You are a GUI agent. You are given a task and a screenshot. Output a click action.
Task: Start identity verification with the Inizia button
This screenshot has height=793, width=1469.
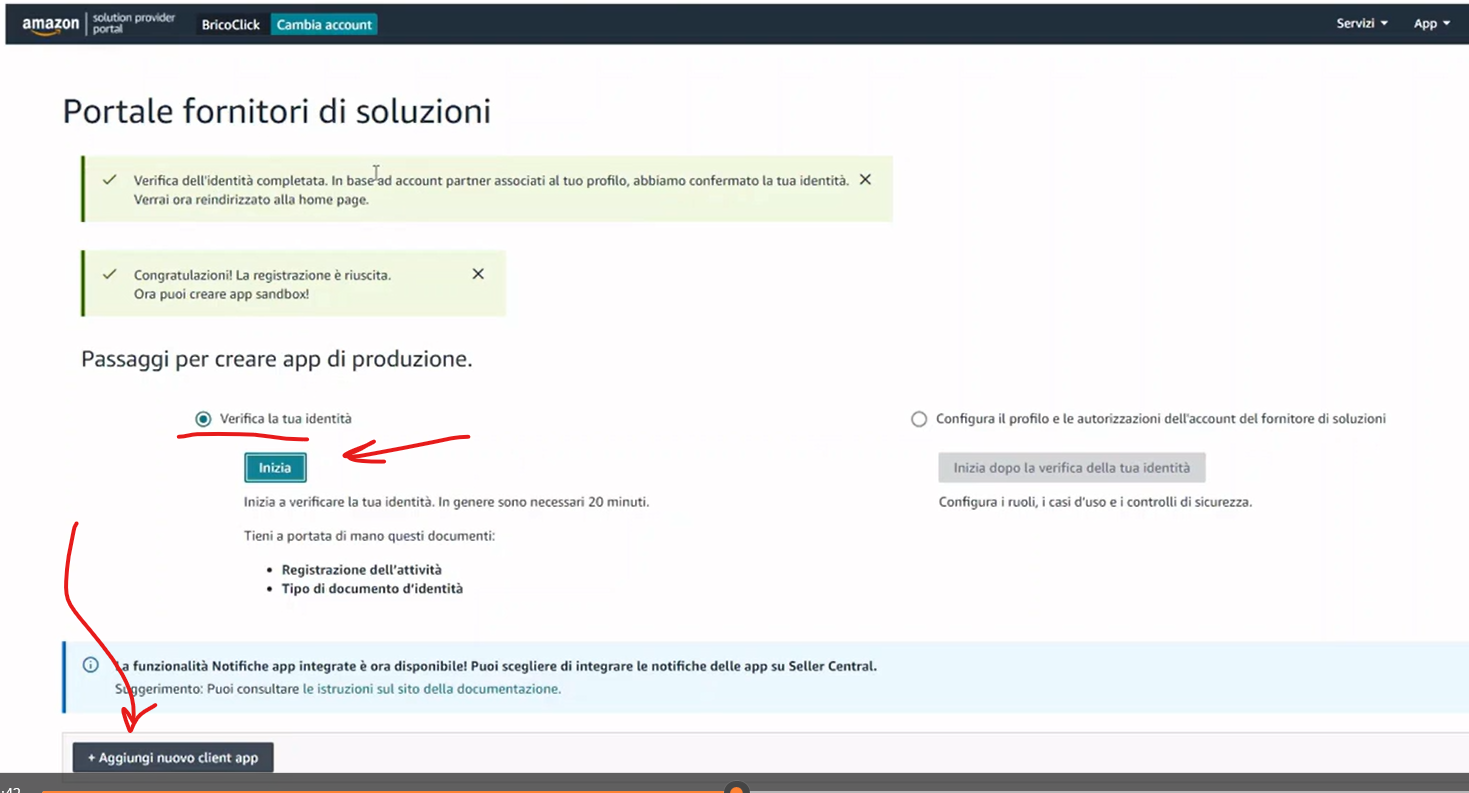[275, 467]
